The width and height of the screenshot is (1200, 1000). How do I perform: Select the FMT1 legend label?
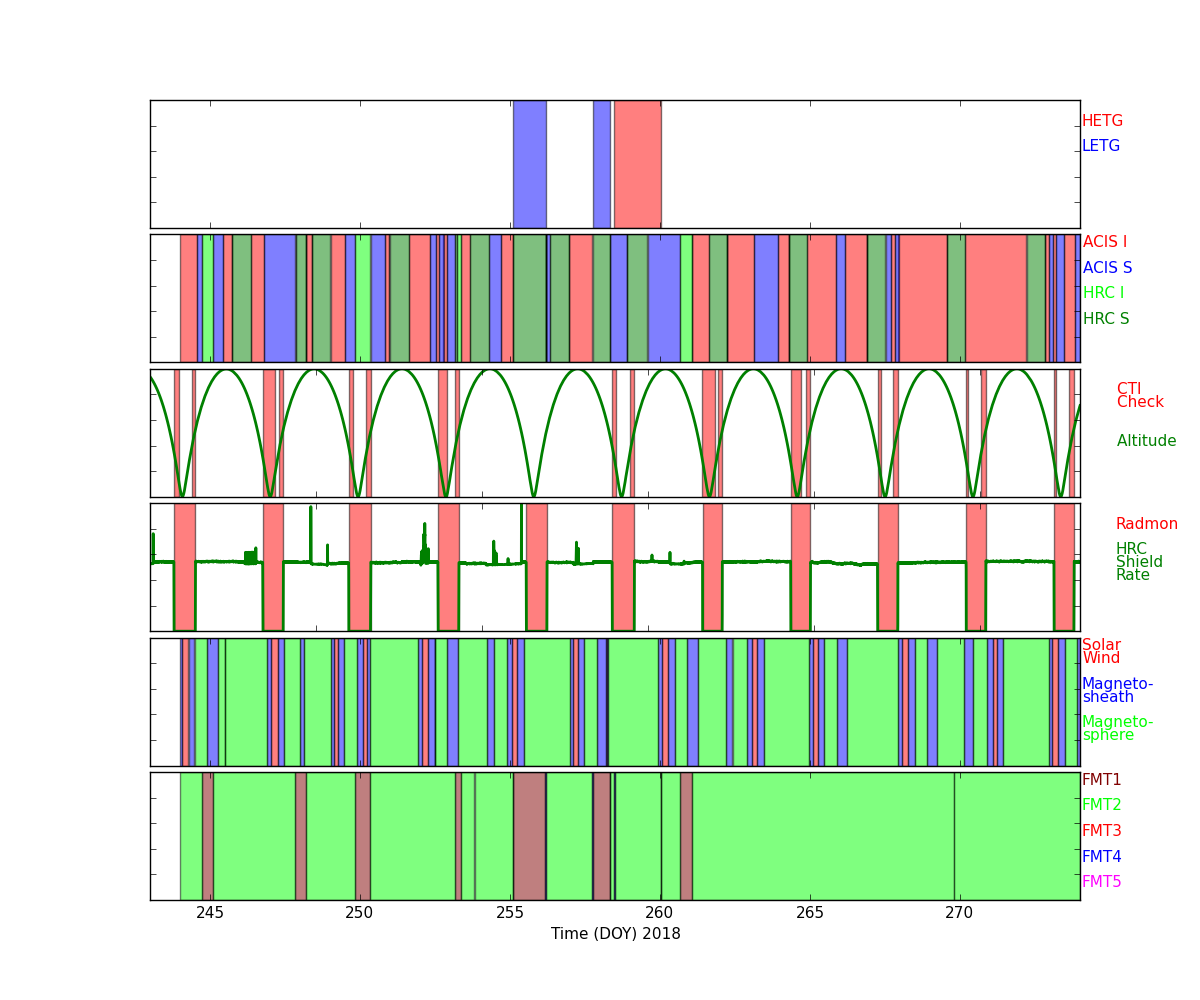pos(1101,780)
